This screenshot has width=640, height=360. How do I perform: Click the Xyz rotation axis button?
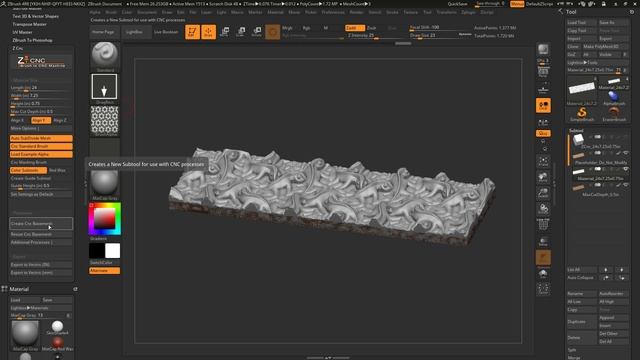pos(543,133)
